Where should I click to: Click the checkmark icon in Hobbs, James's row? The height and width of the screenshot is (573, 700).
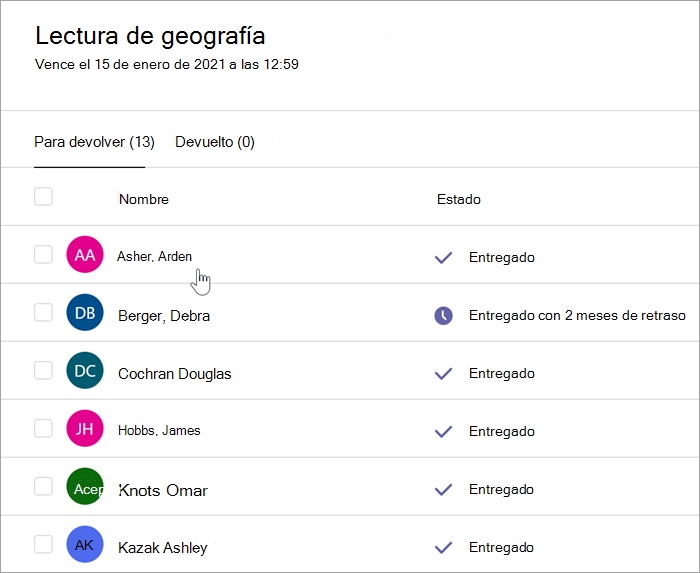(443, 432)
